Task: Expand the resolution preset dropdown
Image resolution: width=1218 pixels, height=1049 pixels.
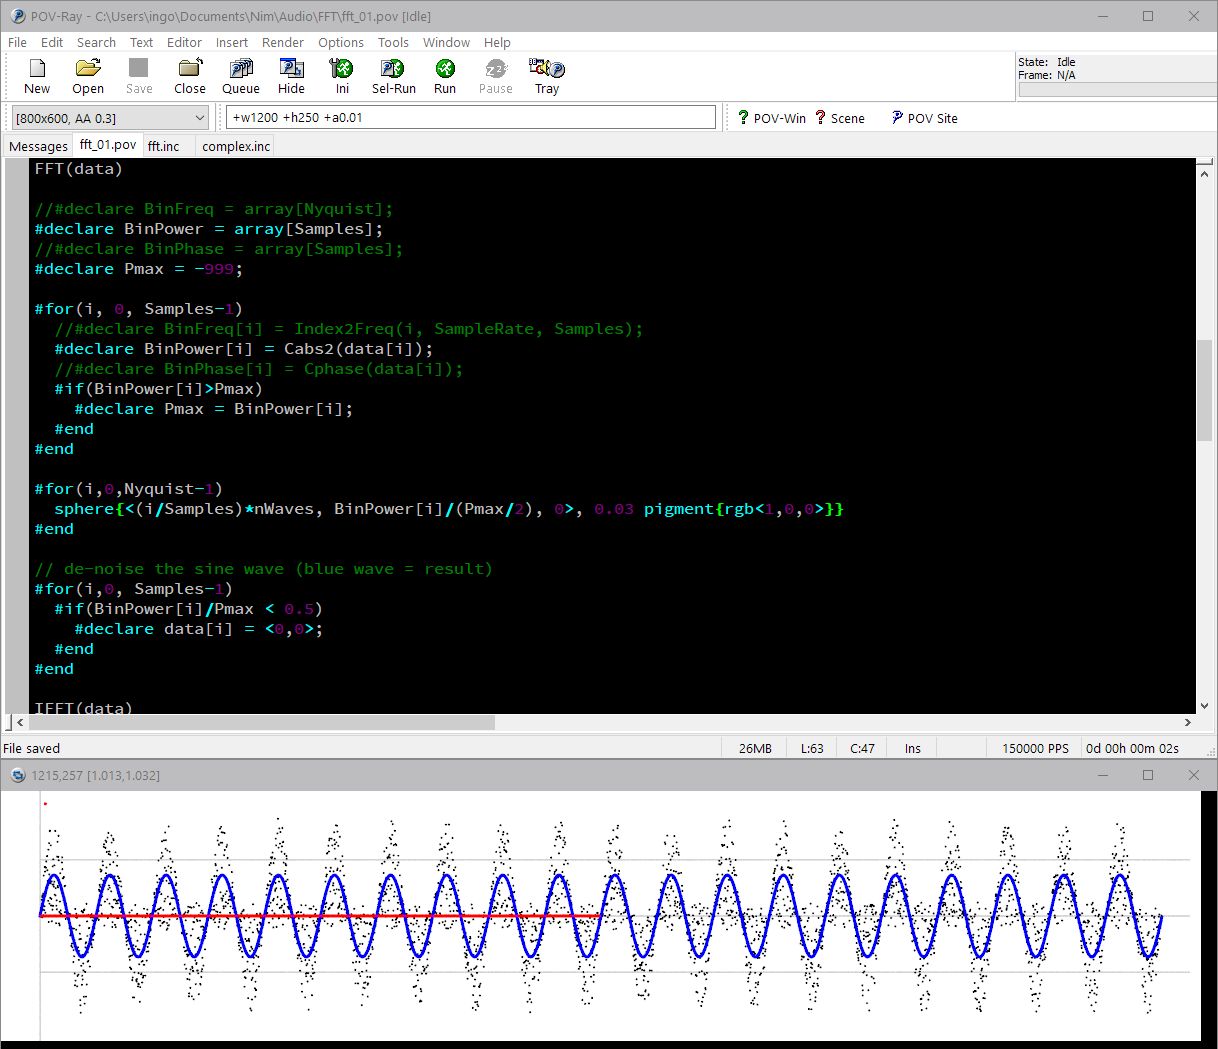Action: 199,118
